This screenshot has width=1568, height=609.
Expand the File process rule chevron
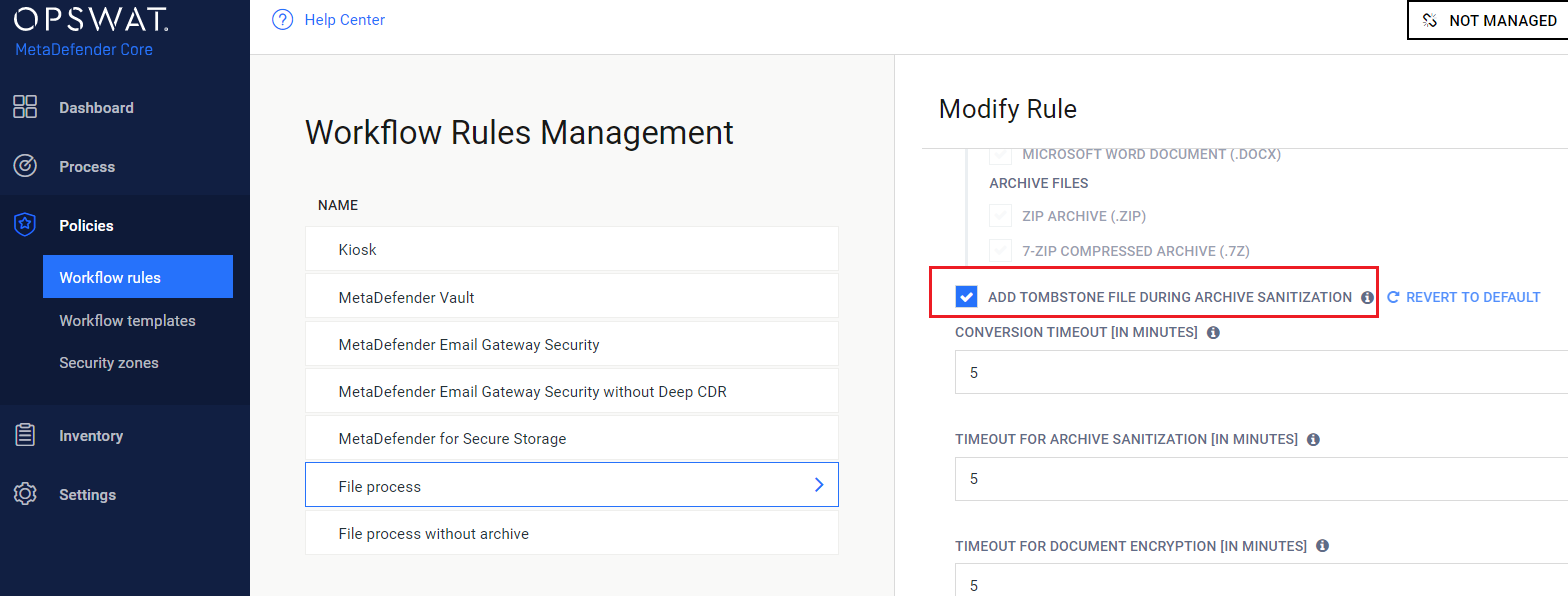819,485
